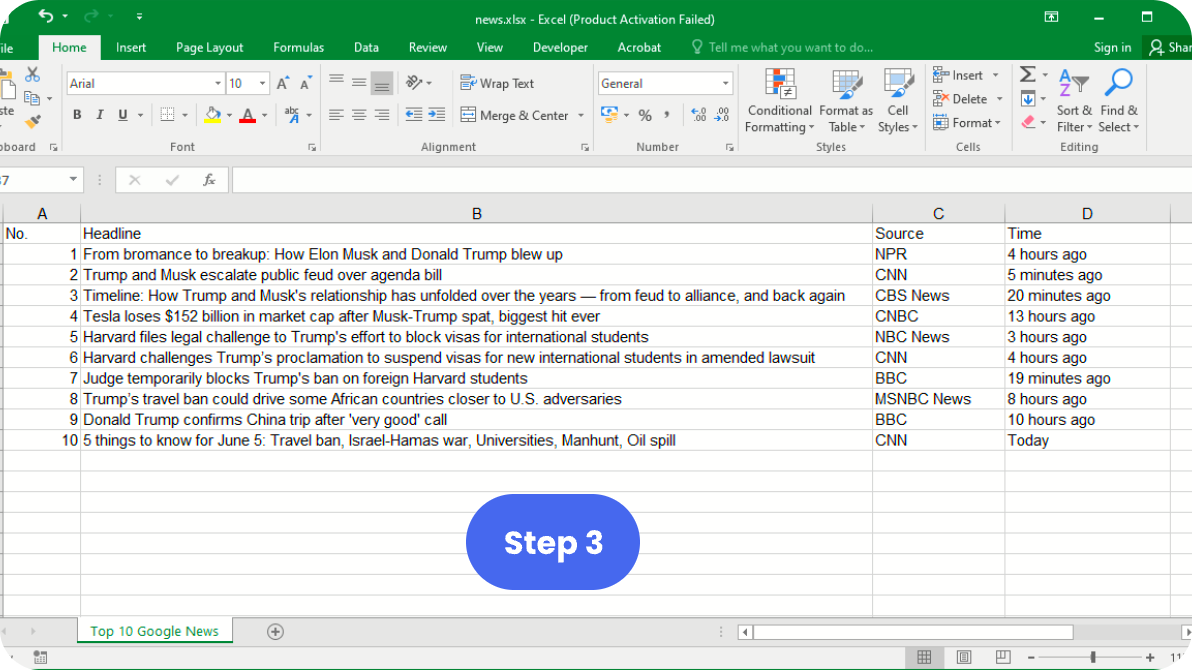The width and height of the screenshot is (1192, 670).
Task: Click Sign in link
Action: click(1112, 47)
